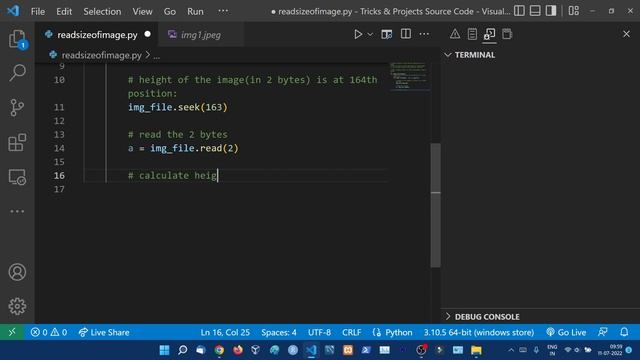Show hidden system tray icons chevron
Image resolution: width=640 pixels, height=360 pixels.
pos(511,350)
